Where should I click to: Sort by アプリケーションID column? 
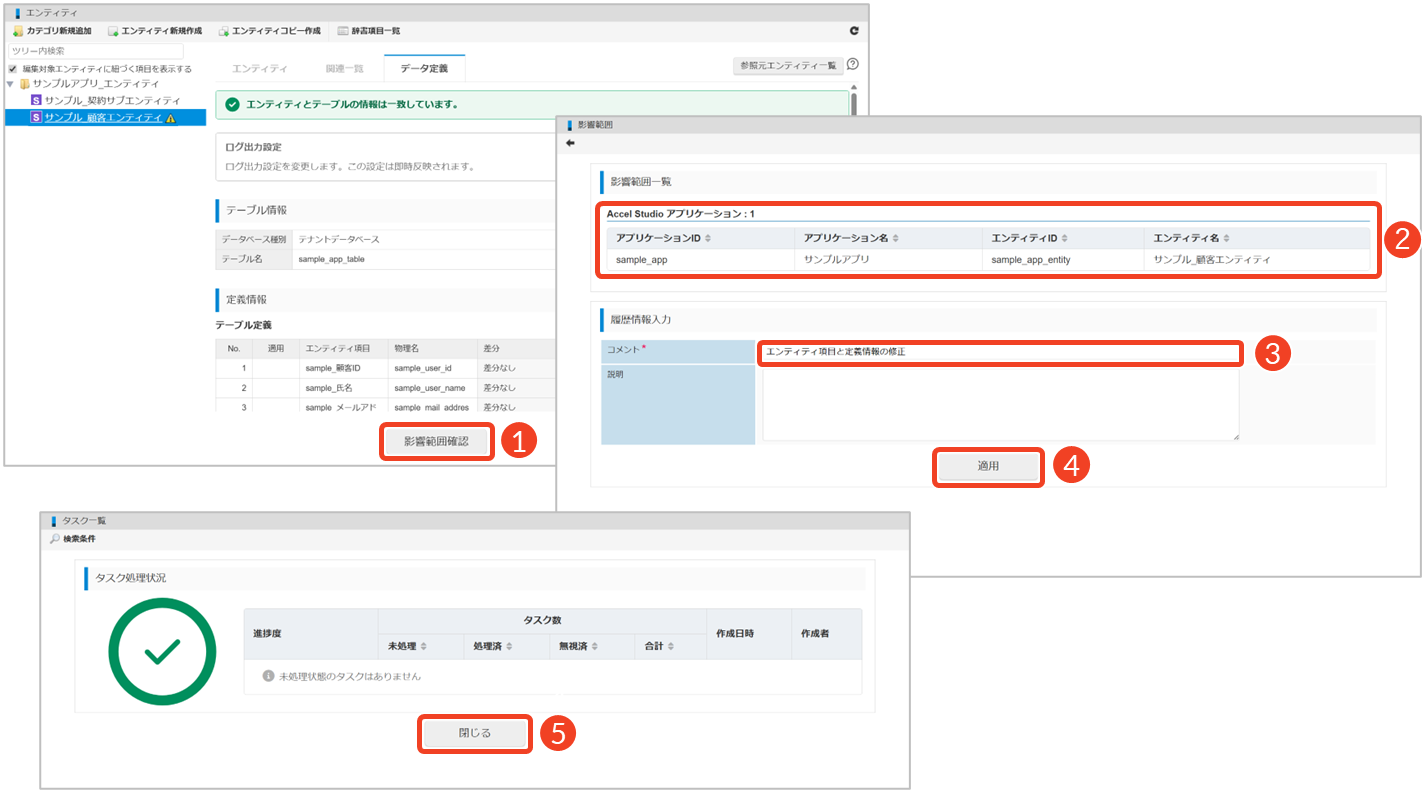pyautogui.click(x=708, y=238)
